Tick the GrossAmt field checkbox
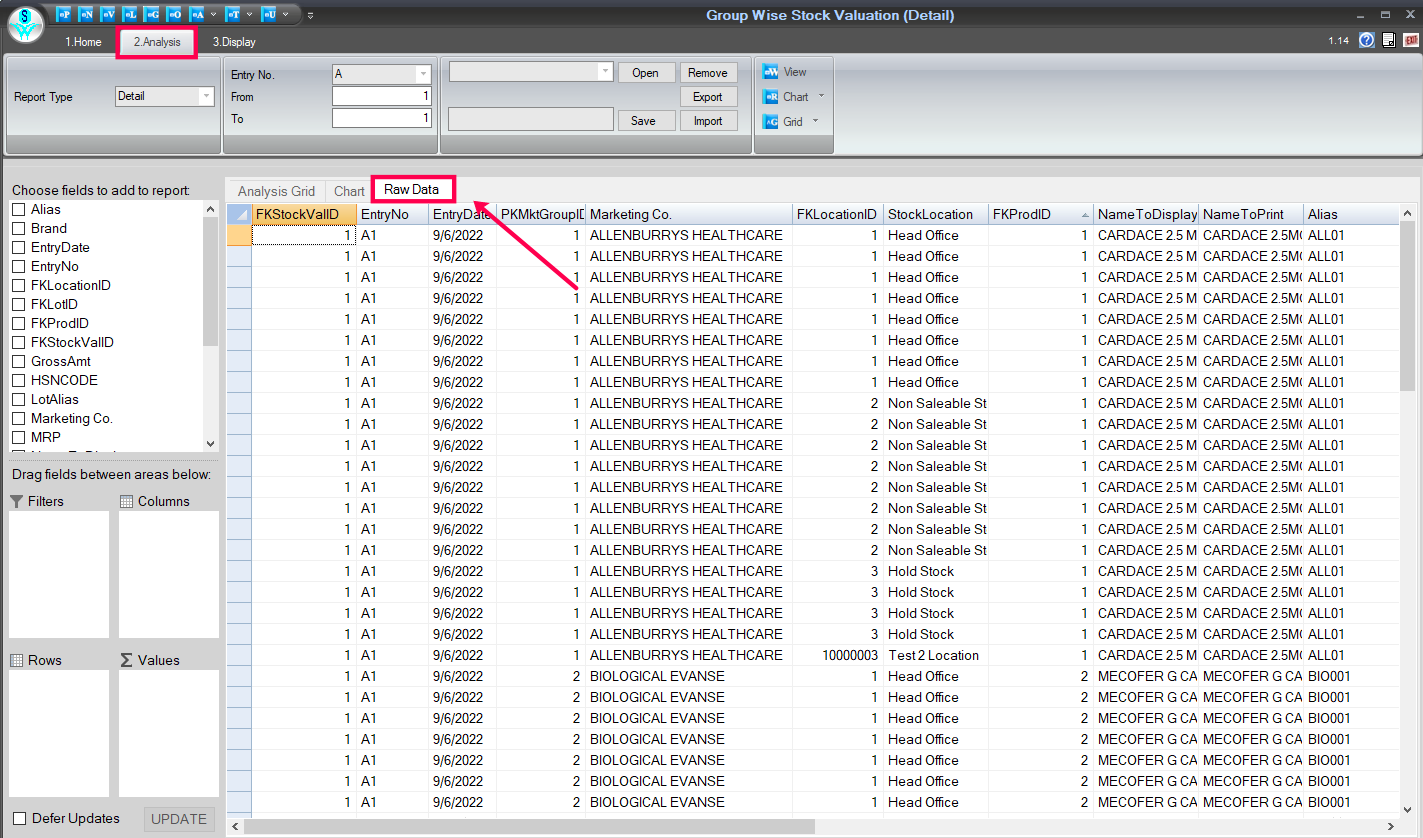 coord(18,362)
